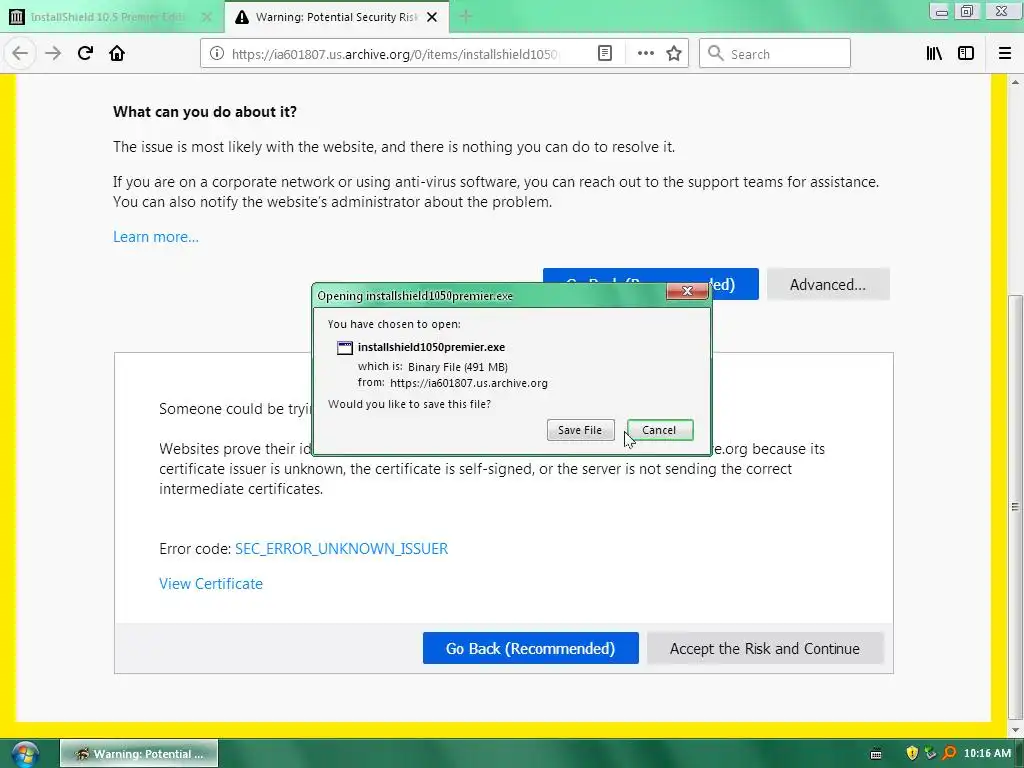Screen dimensions: 1024x768
Task: Open page actions three-dot menu
Action: pyautogui.click(x=645, y=54)
